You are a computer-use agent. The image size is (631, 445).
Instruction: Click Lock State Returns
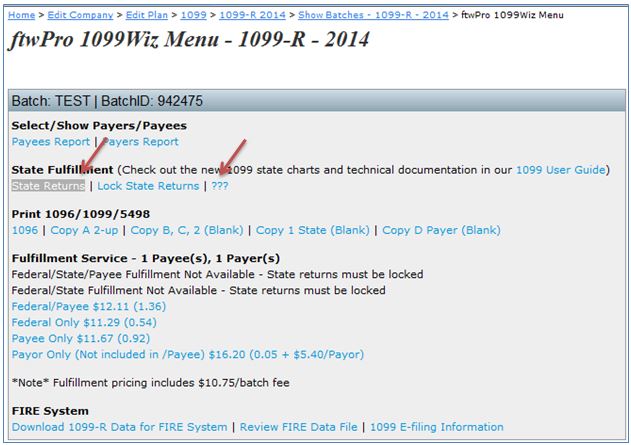(x=148, y=186)
